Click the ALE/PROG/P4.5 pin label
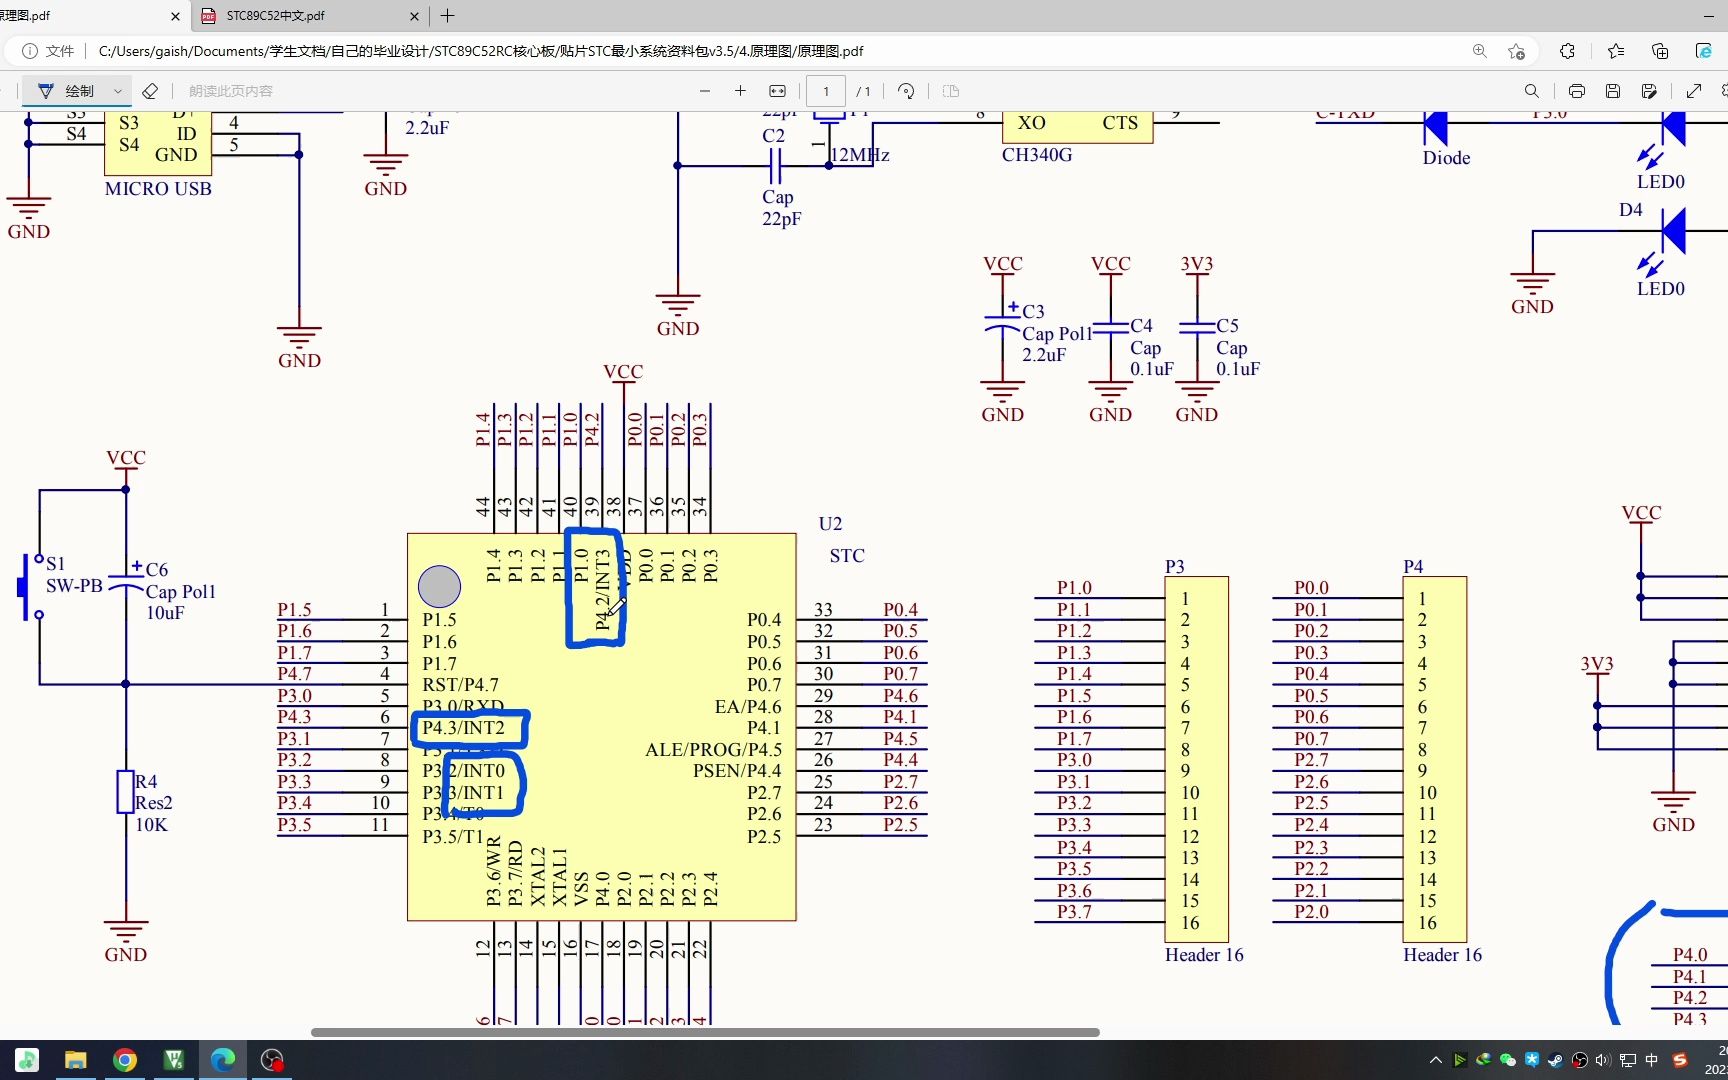 coord(713,750)
